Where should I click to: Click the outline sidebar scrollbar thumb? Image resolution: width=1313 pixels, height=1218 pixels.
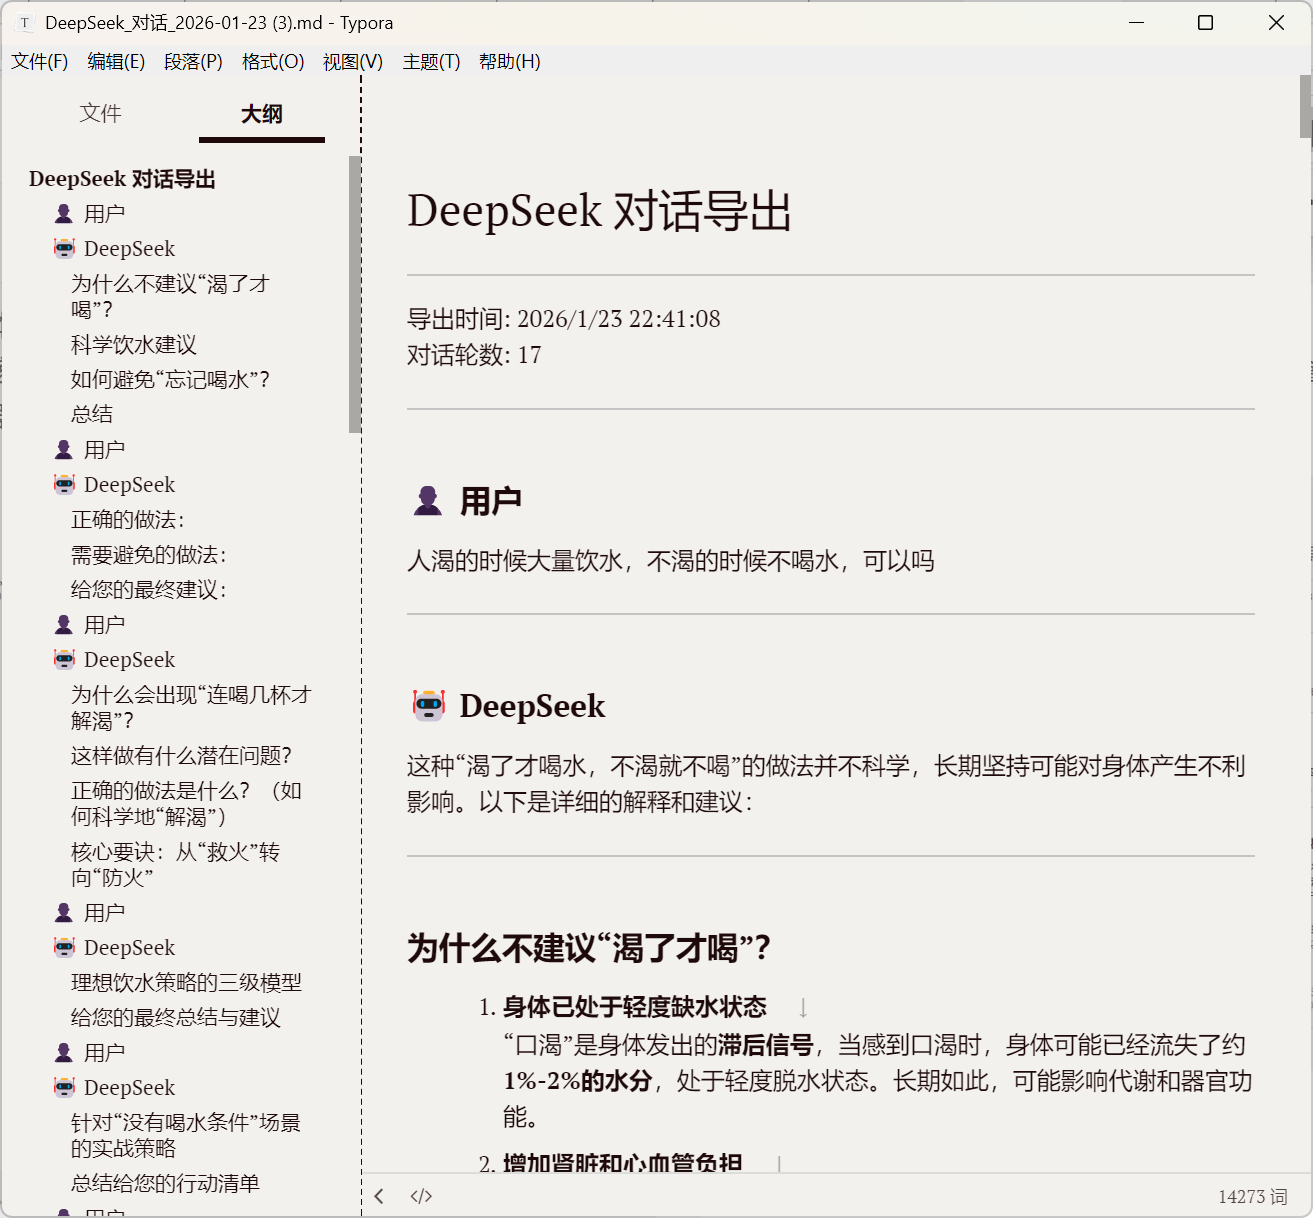click(x=355, y=294)
